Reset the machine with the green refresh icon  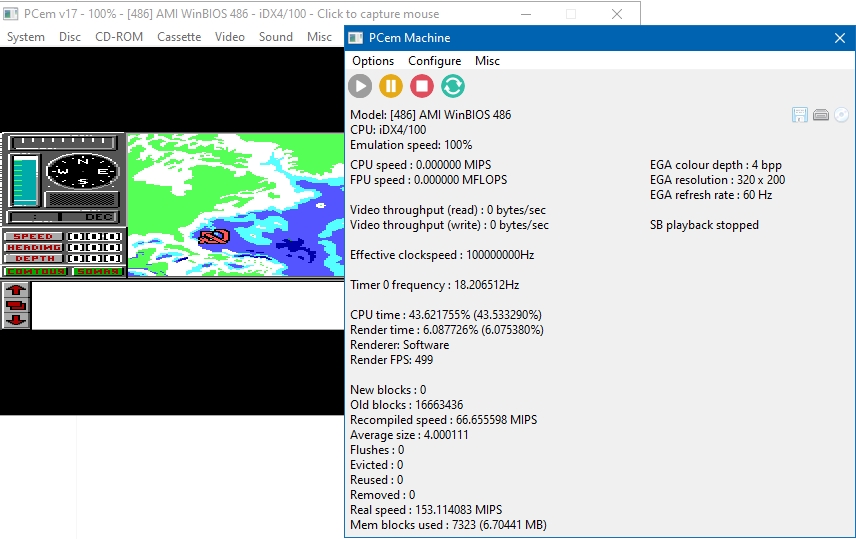coord(453,86)
